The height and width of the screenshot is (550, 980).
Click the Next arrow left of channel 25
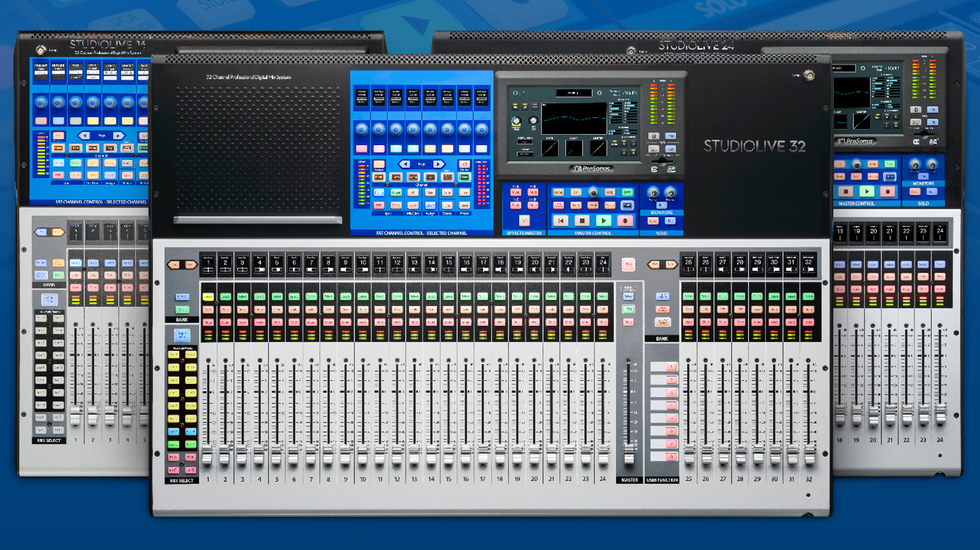pyautogui.click(x=671, y=264)
